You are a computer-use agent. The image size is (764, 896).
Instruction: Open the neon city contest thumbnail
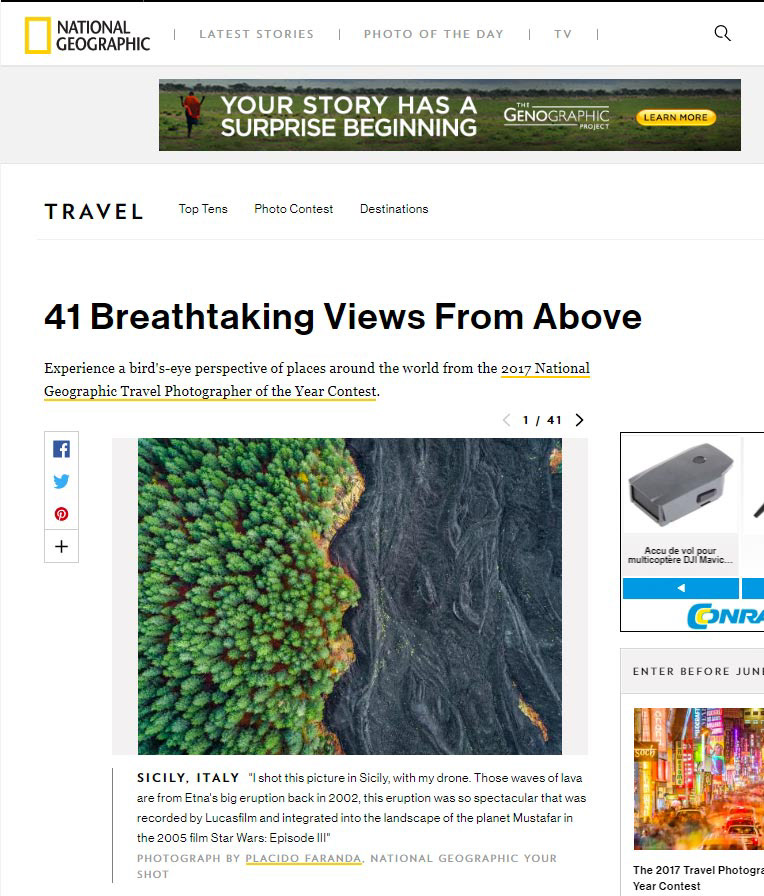point(698,779)
